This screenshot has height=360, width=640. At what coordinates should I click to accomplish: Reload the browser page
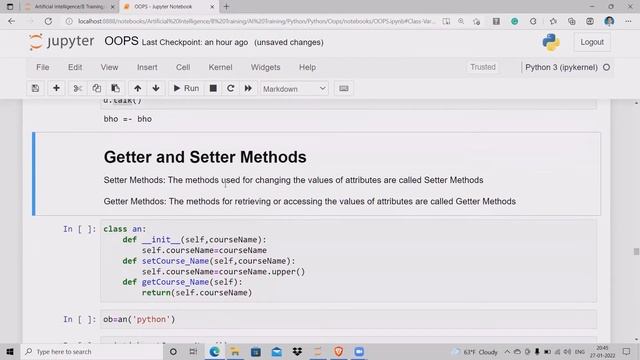point(48,21)
